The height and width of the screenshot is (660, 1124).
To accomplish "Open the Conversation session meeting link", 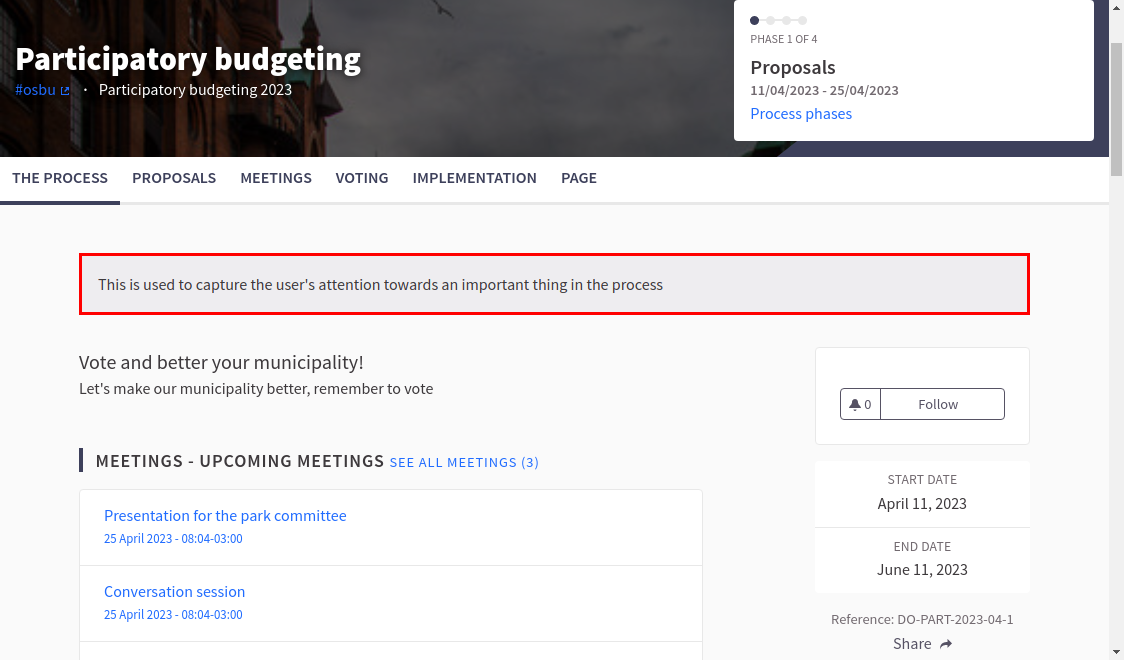I will click(x=174, y=592).
